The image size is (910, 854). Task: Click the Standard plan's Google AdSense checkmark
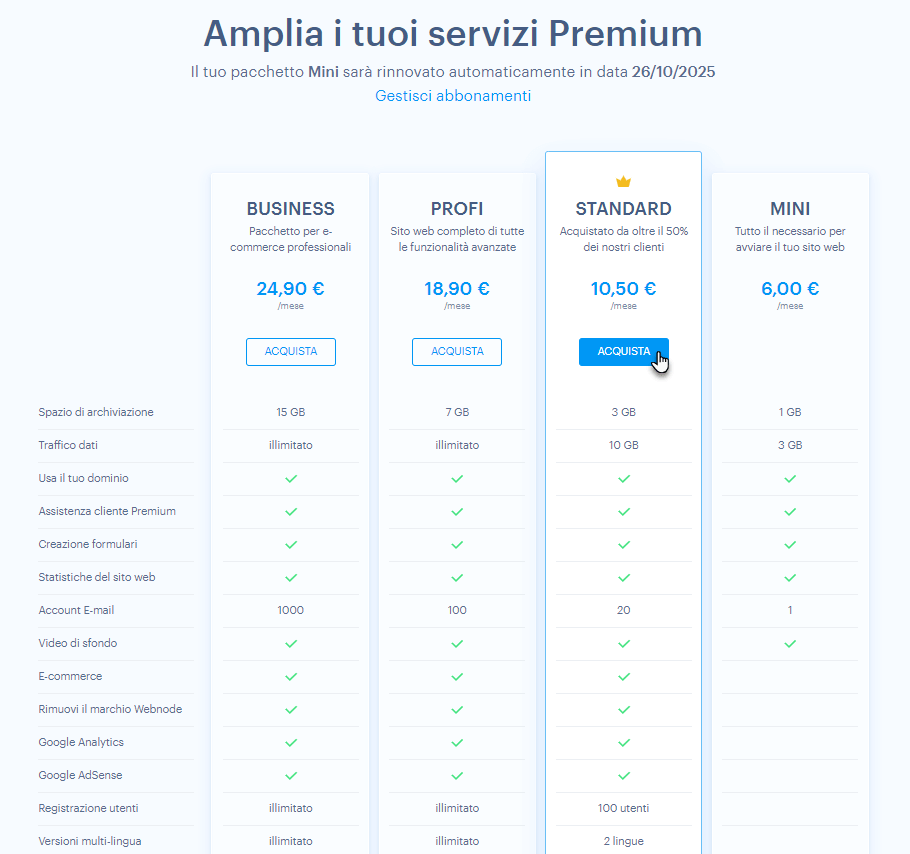[624, 776]
